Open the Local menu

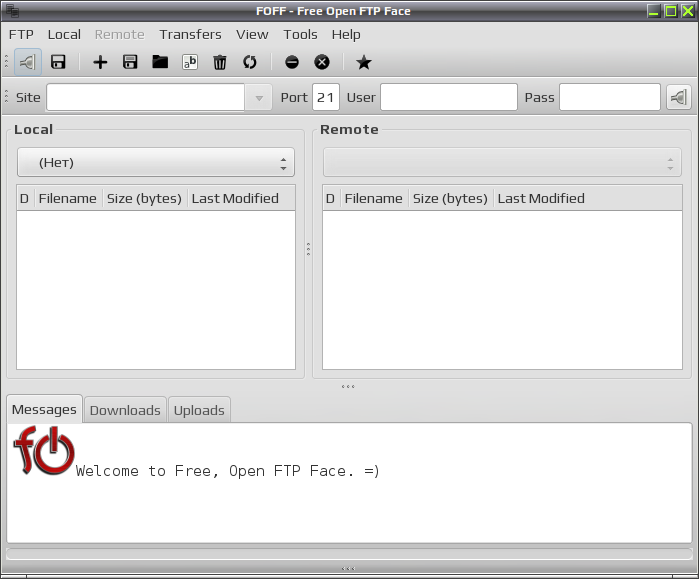pyautogui.click(x=64, y=34)
